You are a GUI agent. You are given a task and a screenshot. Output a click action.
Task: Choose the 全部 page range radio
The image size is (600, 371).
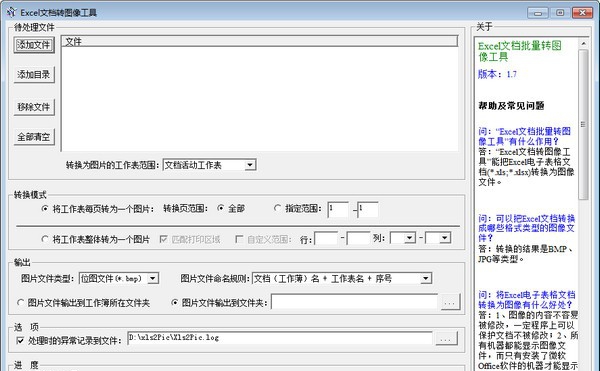coord(221,208)
